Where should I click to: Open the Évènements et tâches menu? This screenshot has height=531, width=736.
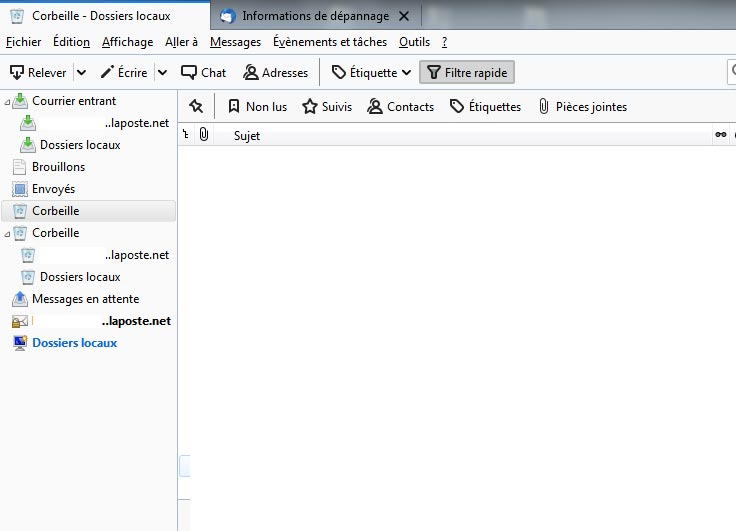click(x=330, y=42)
